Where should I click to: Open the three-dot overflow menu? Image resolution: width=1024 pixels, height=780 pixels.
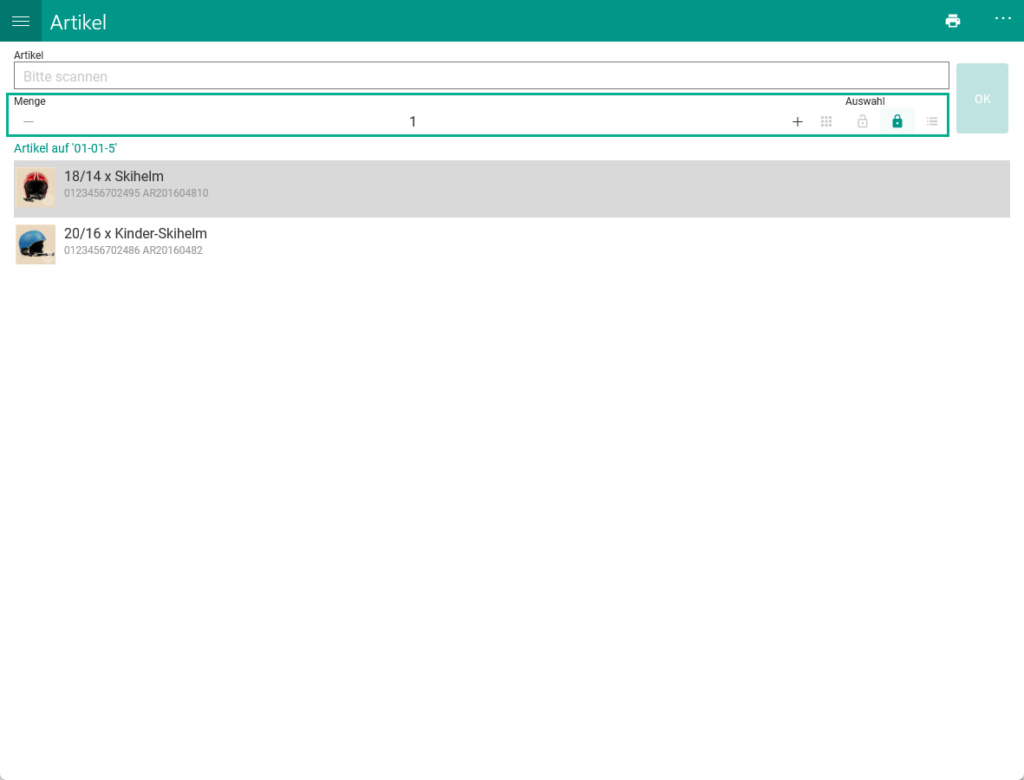1003,19
